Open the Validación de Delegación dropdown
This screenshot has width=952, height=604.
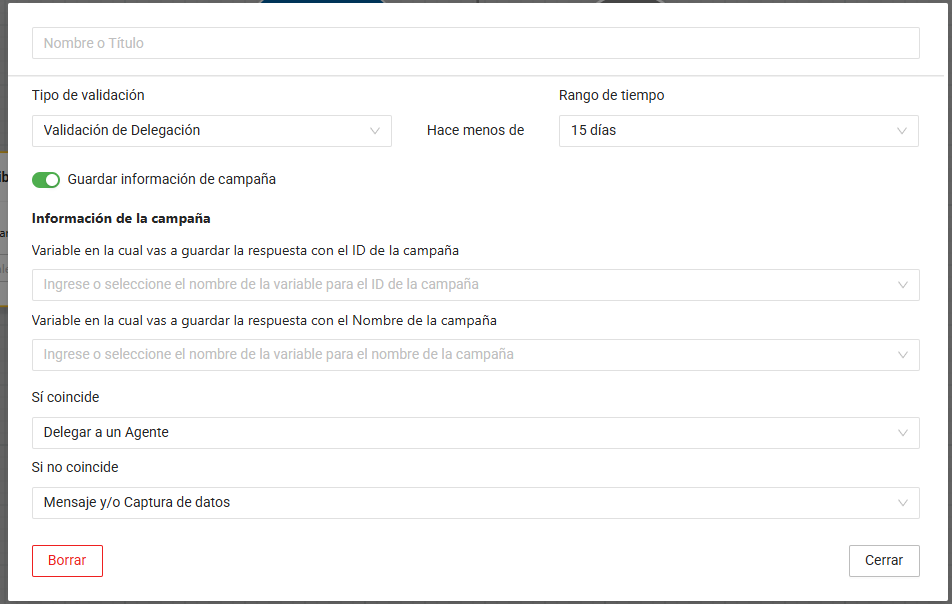click(200, 131)
